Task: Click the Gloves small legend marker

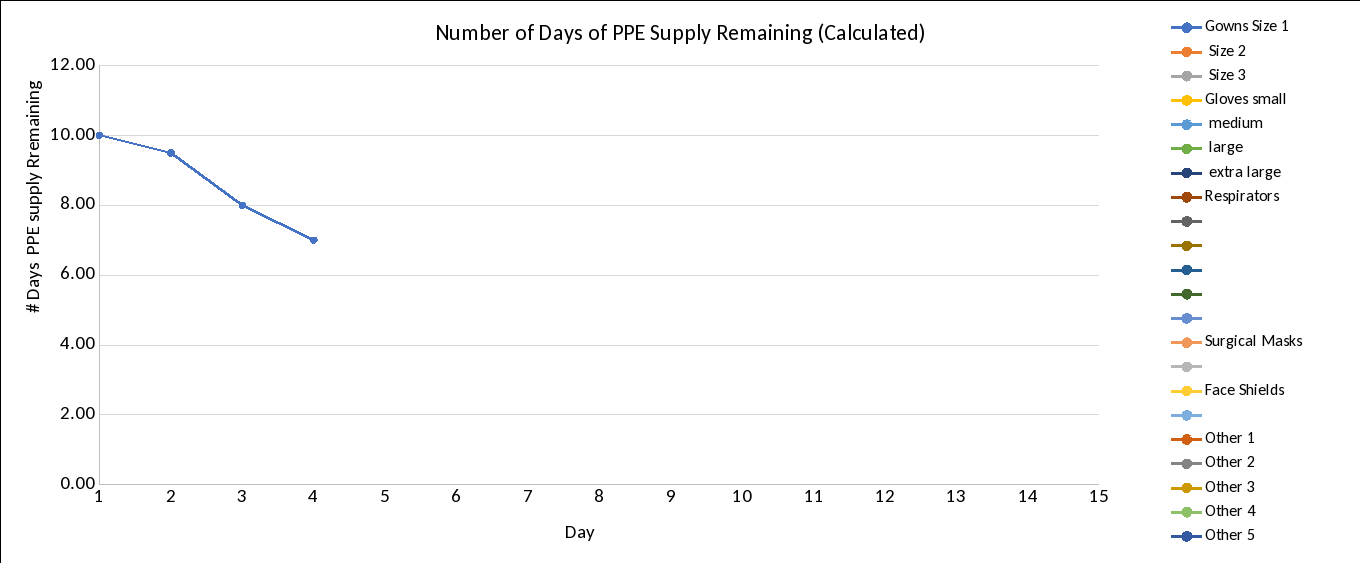Action: [1186, 100]
